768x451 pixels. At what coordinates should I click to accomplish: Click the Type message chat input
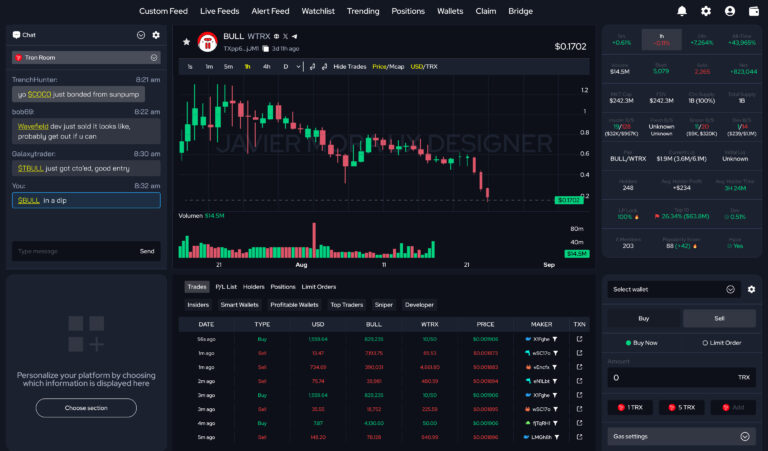pos(73,251)
